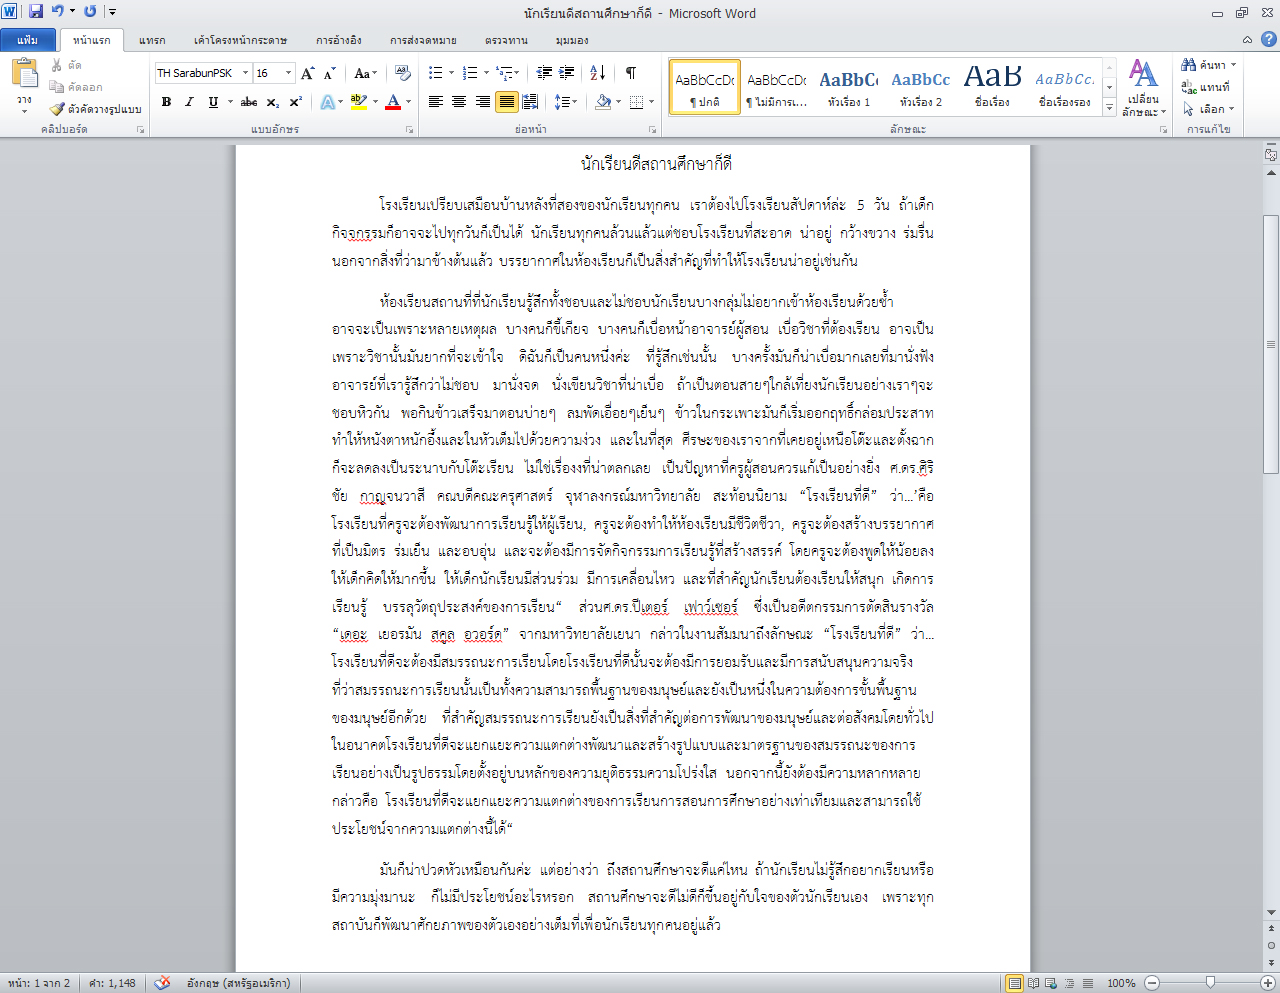1280x993 pixels.
Task: Switch to the Mailings tab (การส่งจดหมาย)
Action: click(424, 40)
